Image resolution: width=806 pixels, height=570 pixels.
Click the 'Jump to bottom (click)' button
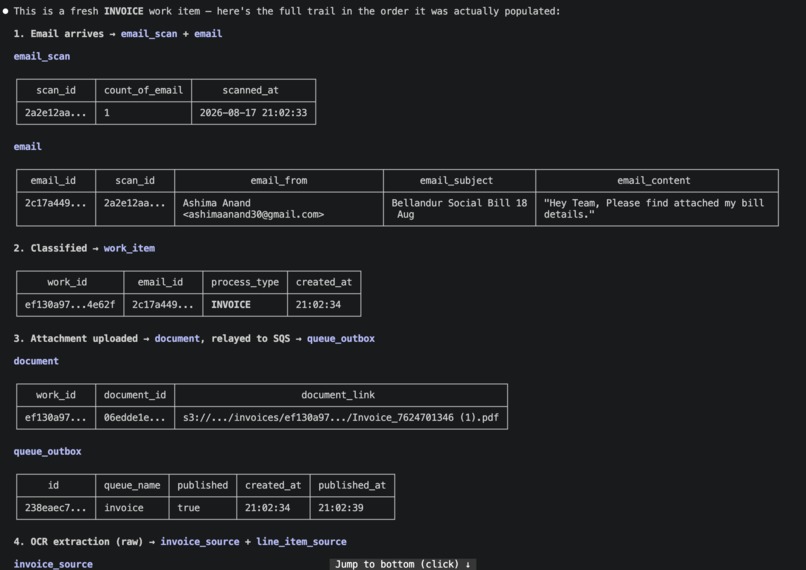tap(402, 564)
